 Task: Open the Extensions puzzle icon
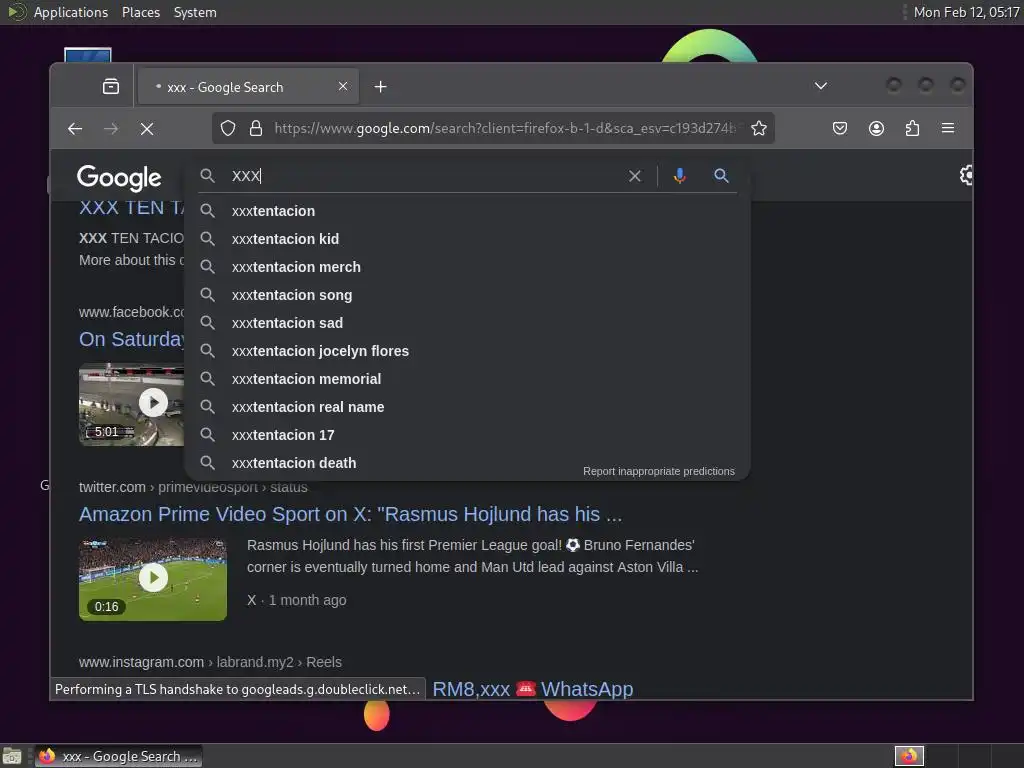912,128
